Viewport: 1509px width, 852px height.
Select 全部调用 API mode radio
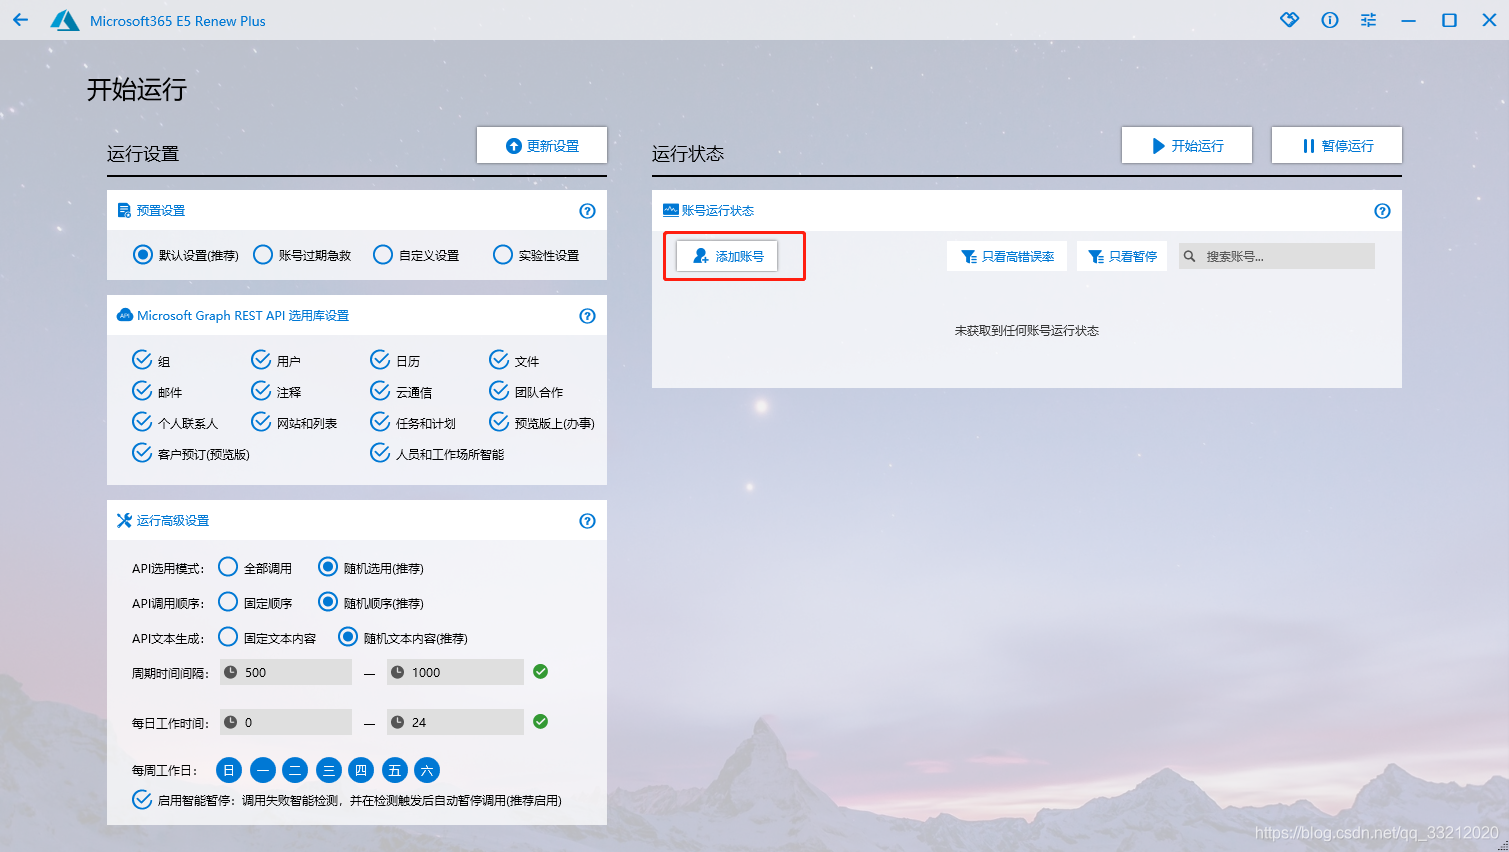[x=228, y=567]
